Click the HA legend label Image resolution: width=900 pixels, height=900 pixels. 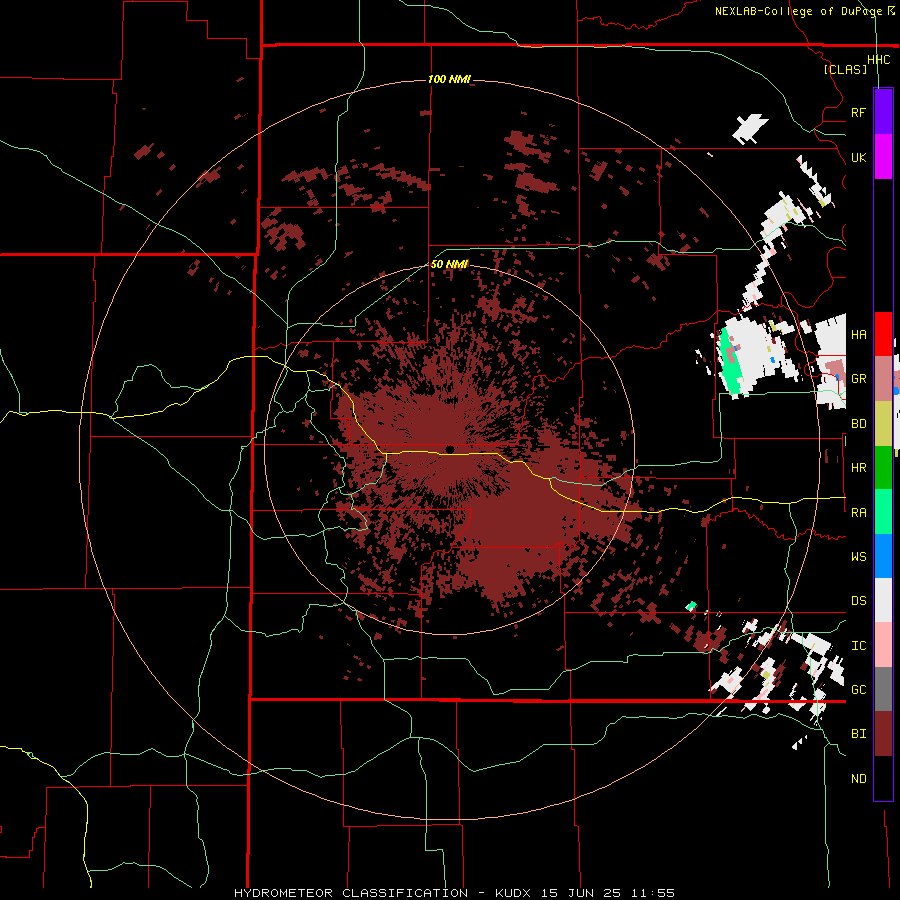pos(858,334)
